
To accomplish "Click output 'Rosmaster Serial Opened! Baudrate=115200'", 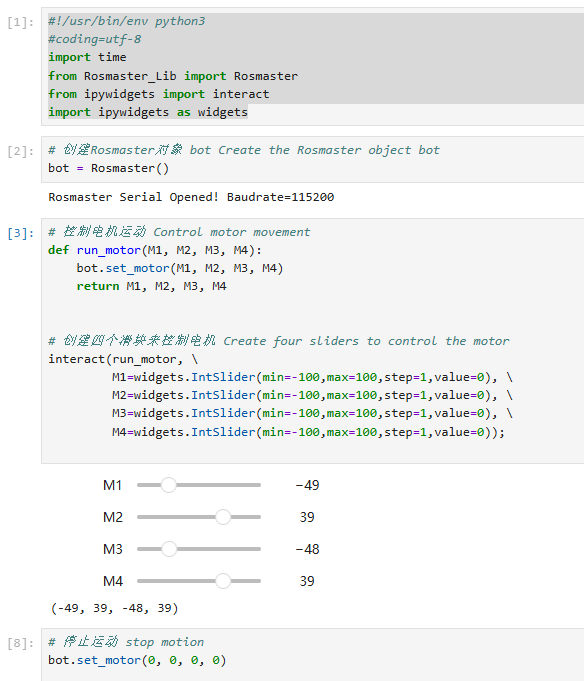I will coord(191,197).
